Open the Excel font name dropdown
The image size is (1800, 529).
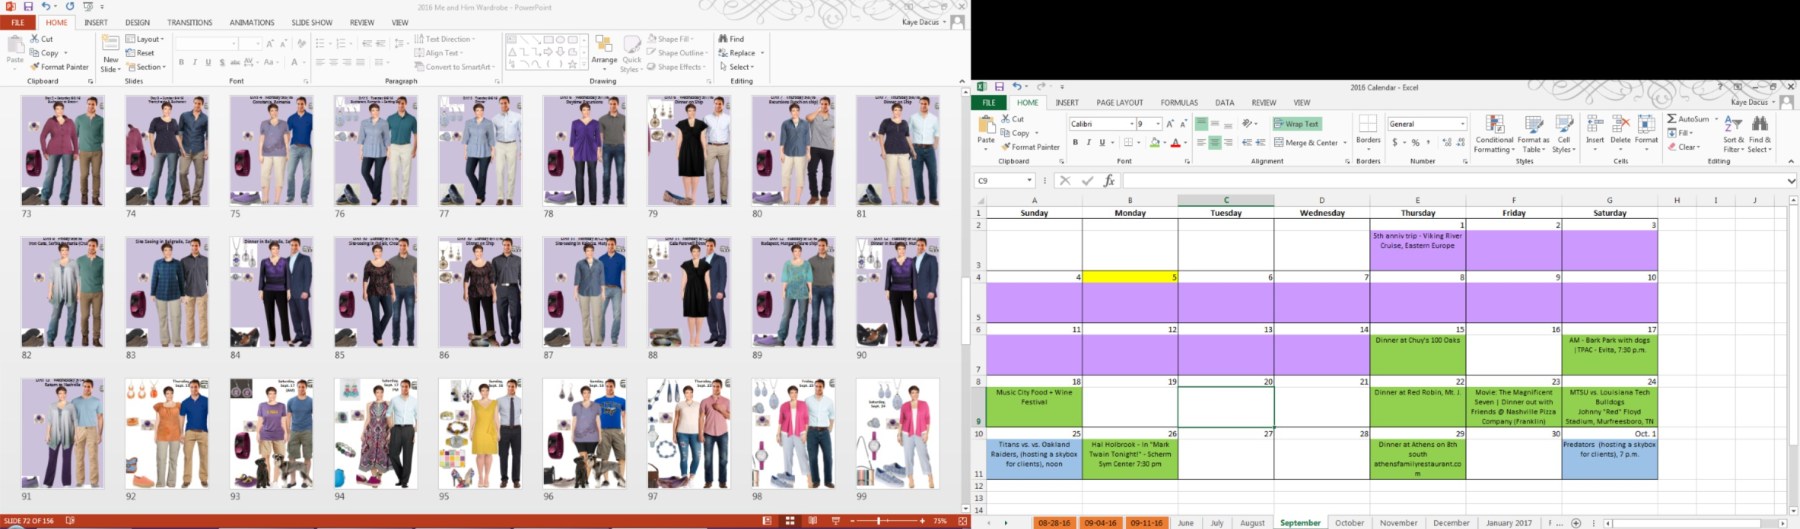click(x=1132, y=124)
